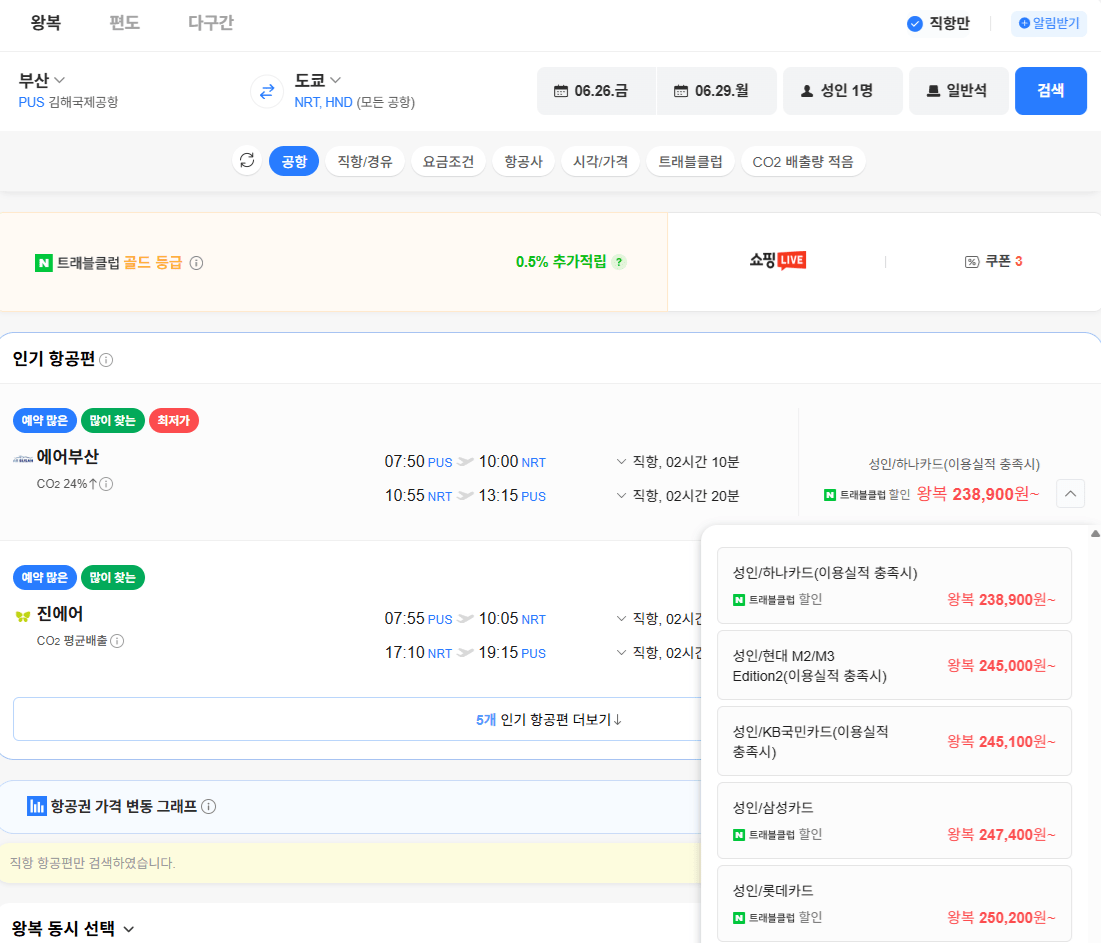Open the 부산 departure city dropdown
The width and height of the screenshot is (1101, 943).
click(41, 80)
